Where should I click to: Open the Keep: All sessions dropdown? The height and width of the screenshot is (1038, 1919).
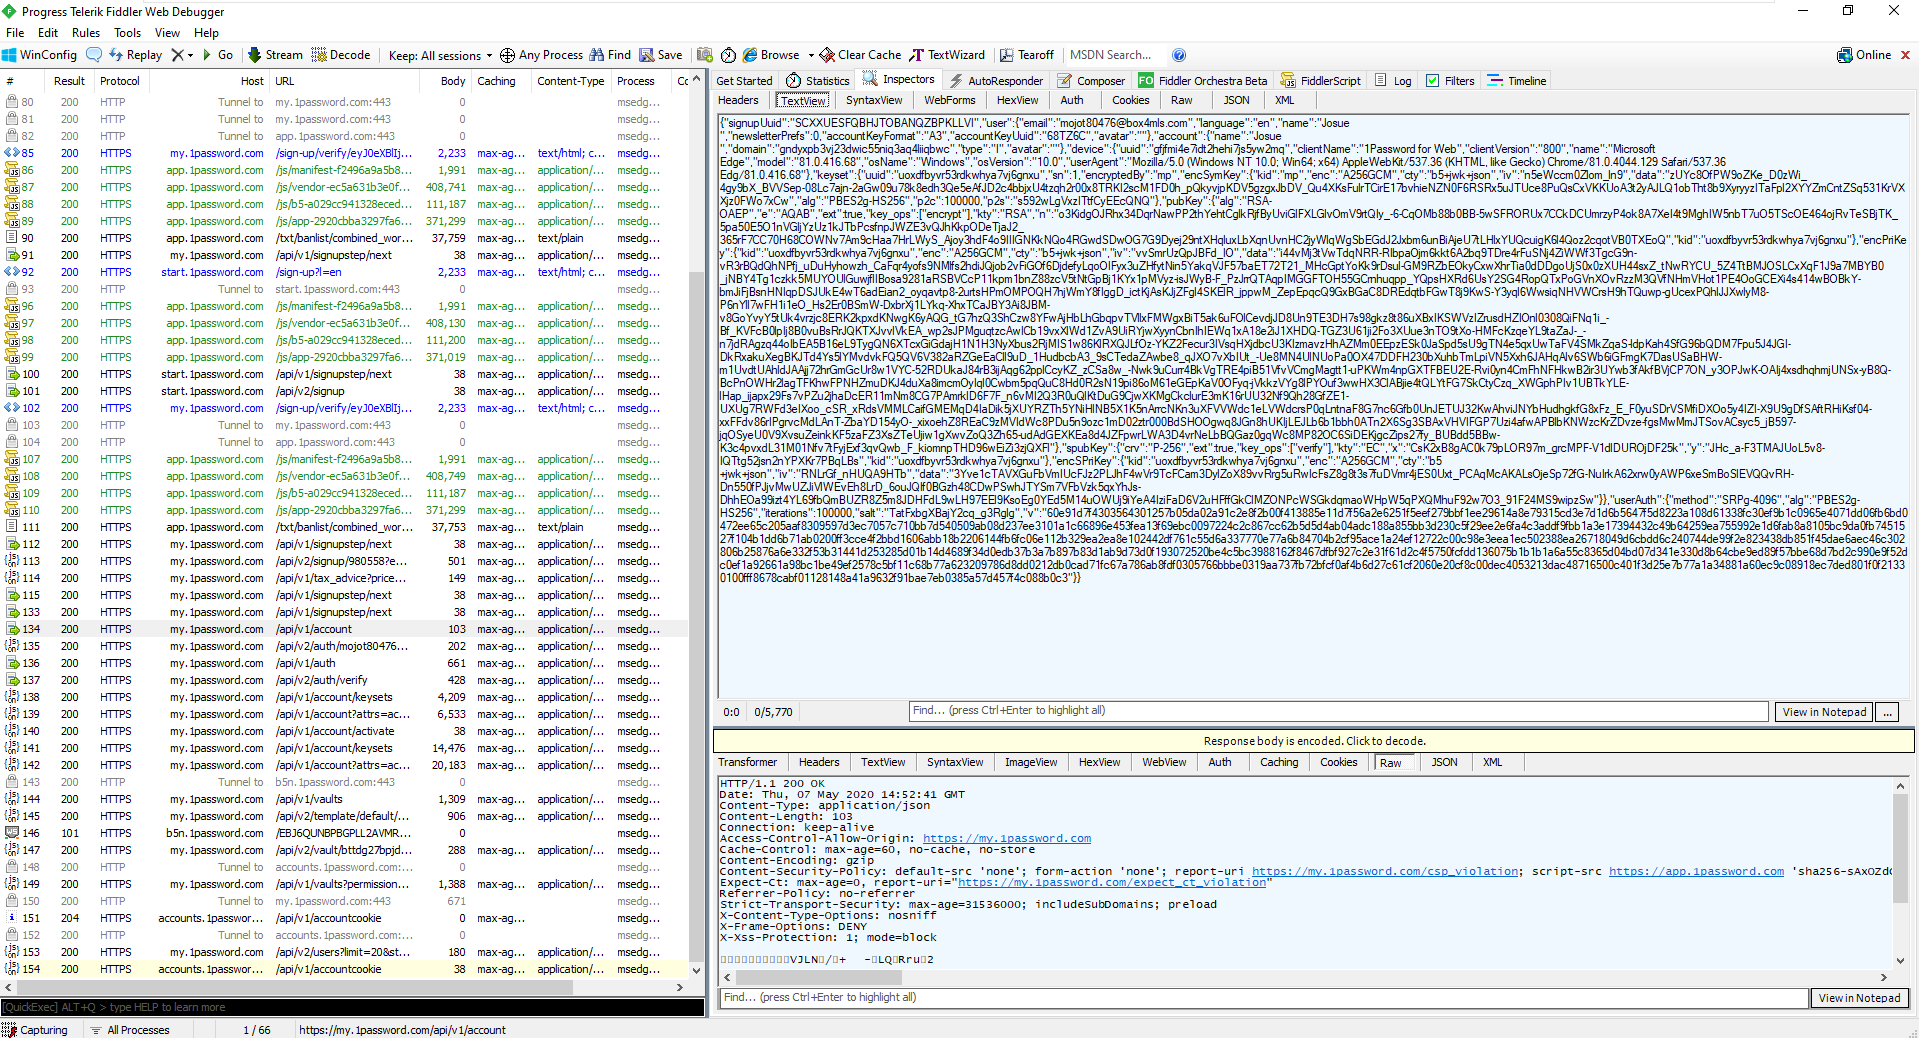pos(440,55)
